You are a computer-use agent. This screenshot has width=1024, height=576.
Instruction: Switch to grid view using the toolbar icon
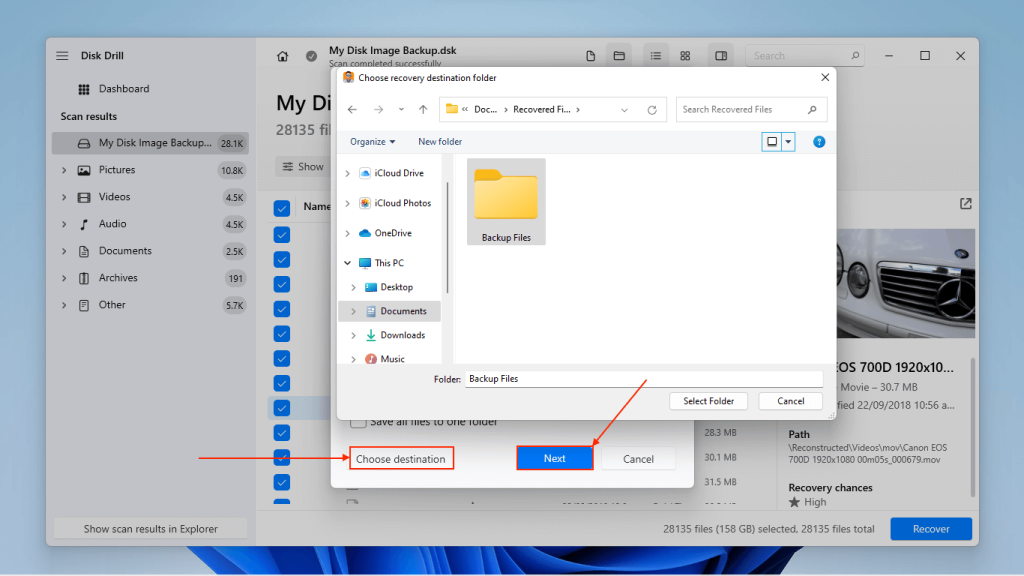coord(685,56)
